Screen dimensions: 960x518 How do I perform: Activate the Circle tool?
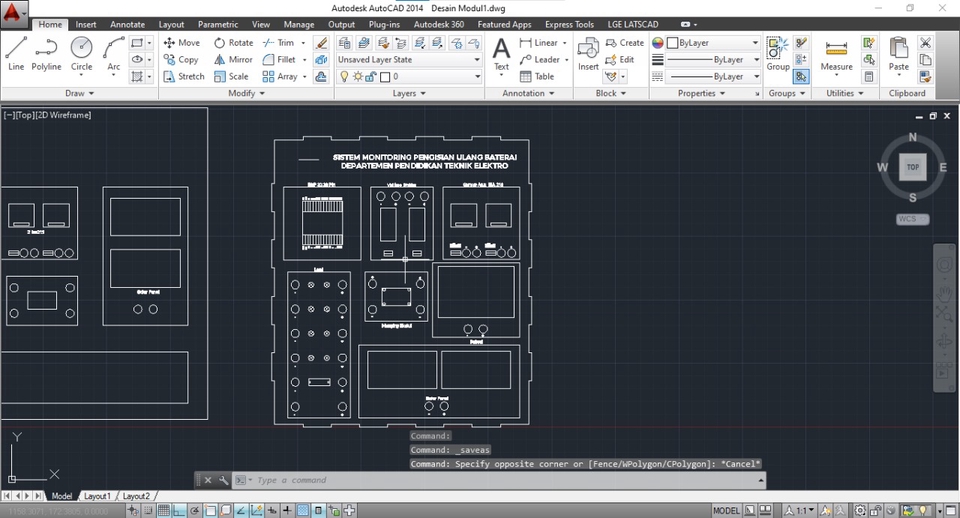click(81, 54)
